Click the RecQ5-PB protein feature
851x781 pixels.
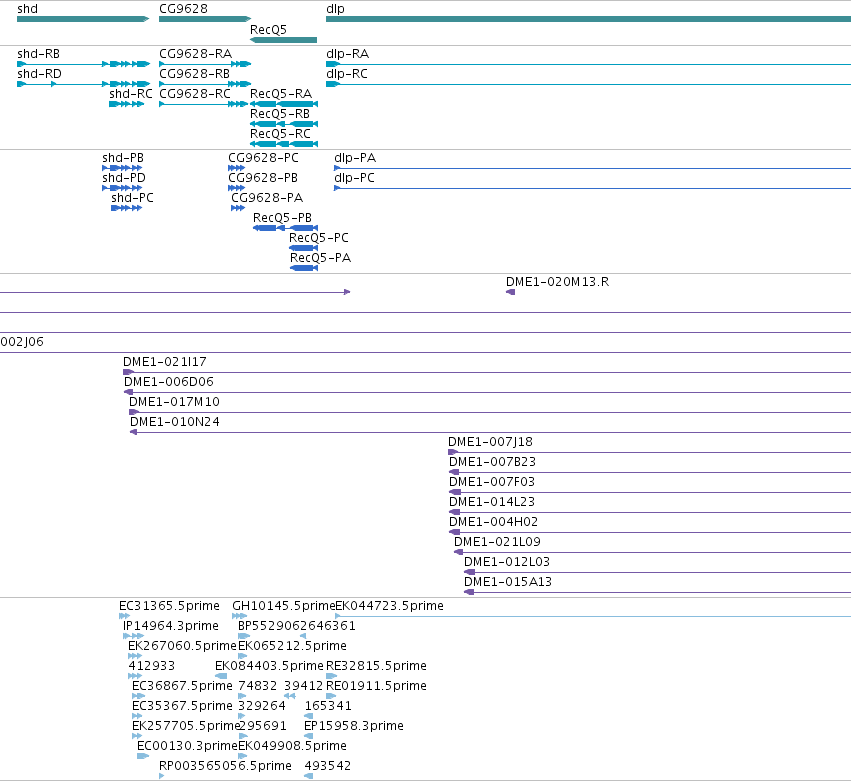click(285, 228)
